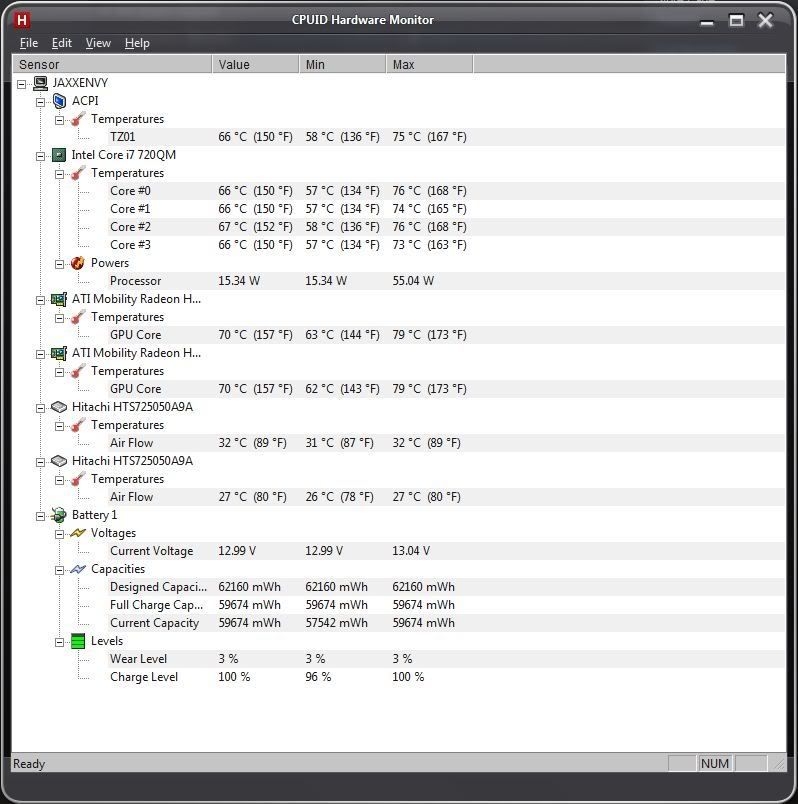Select the Charge Level row
This screenshot has height=804, width=798.
[446, 677]
